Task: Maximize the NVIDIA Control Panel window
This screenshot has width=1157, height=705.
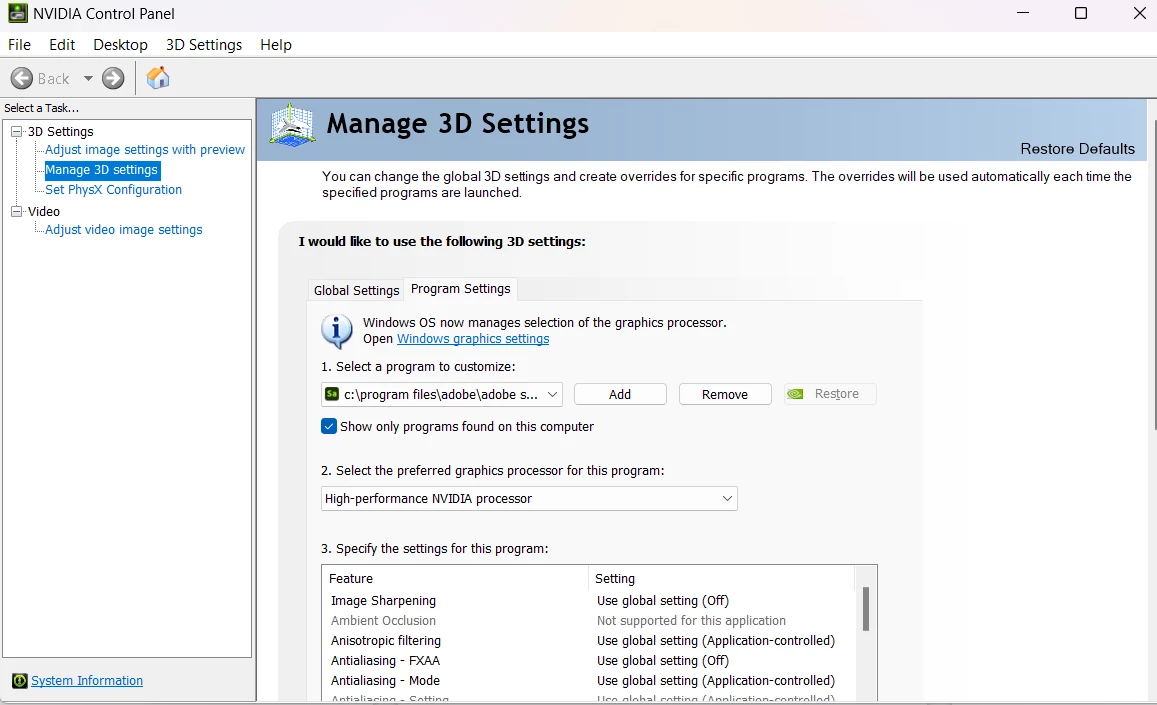Action: 1081,13
